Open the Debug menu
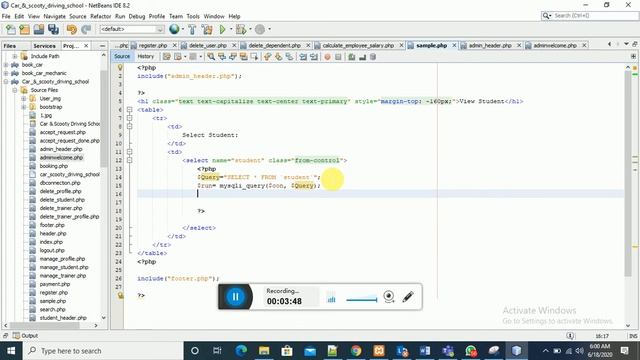Viewport: 640px width, 360px height. pos(137,16)
